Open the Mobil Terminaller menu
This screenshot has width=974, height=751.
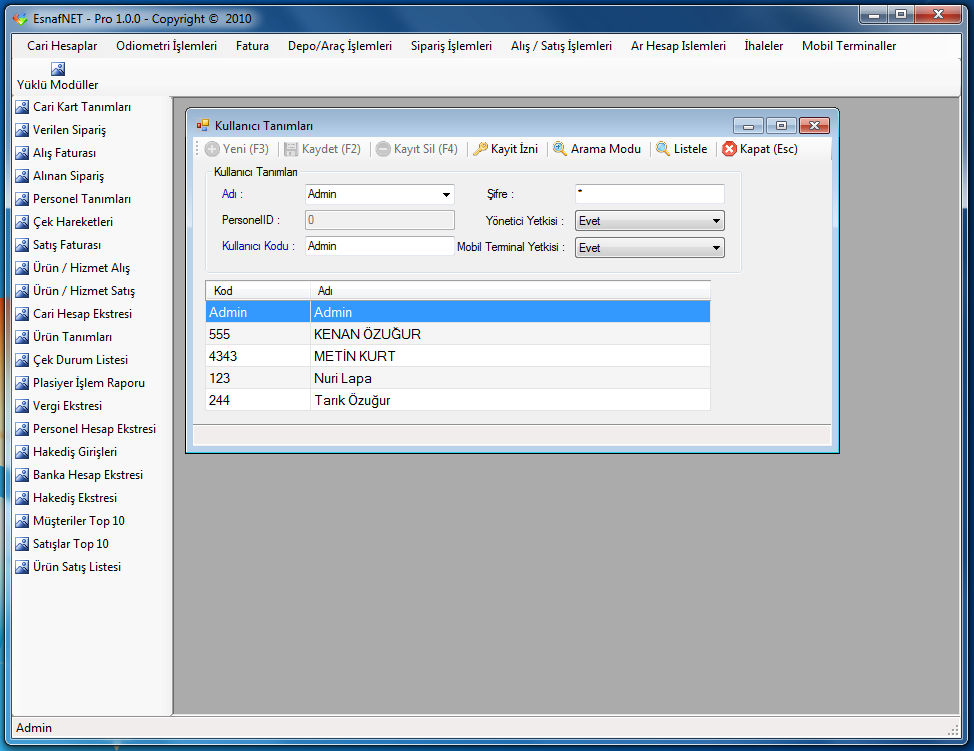point(848,46)
